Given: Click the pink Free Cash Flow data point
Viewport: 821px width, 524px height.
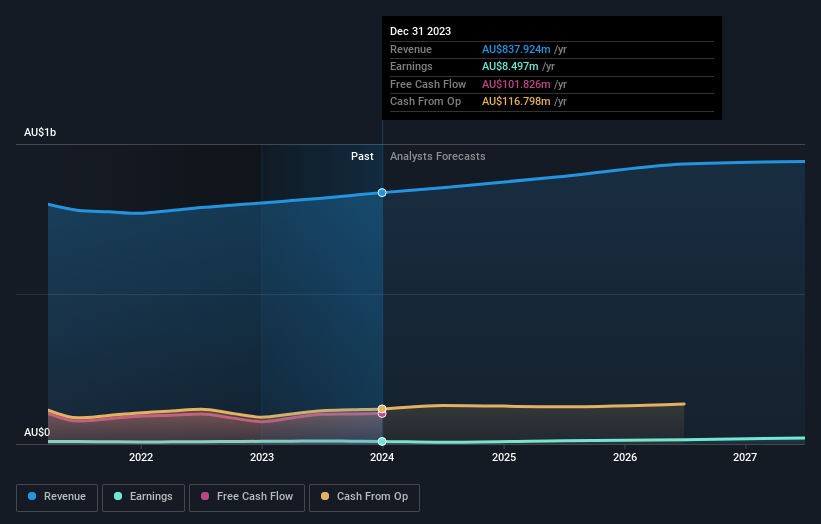Looking at the screenshot, I should 382,415.
